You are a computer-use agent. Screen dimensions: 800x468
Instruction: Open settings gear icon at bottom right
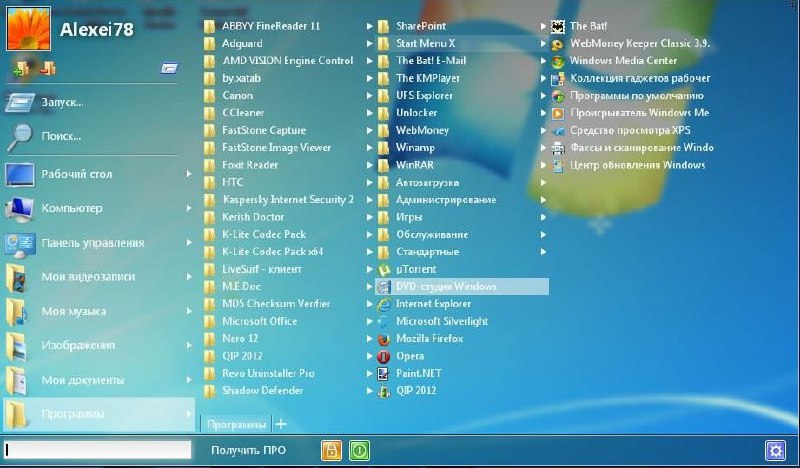coord(776,451)
